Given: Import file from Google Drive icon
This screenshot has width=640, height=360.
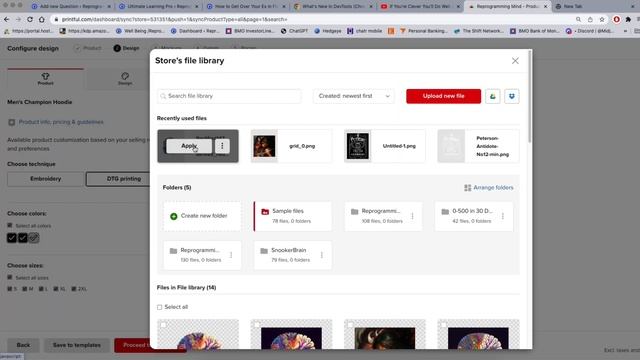Looking at the screenshot, I should point(493,96).
